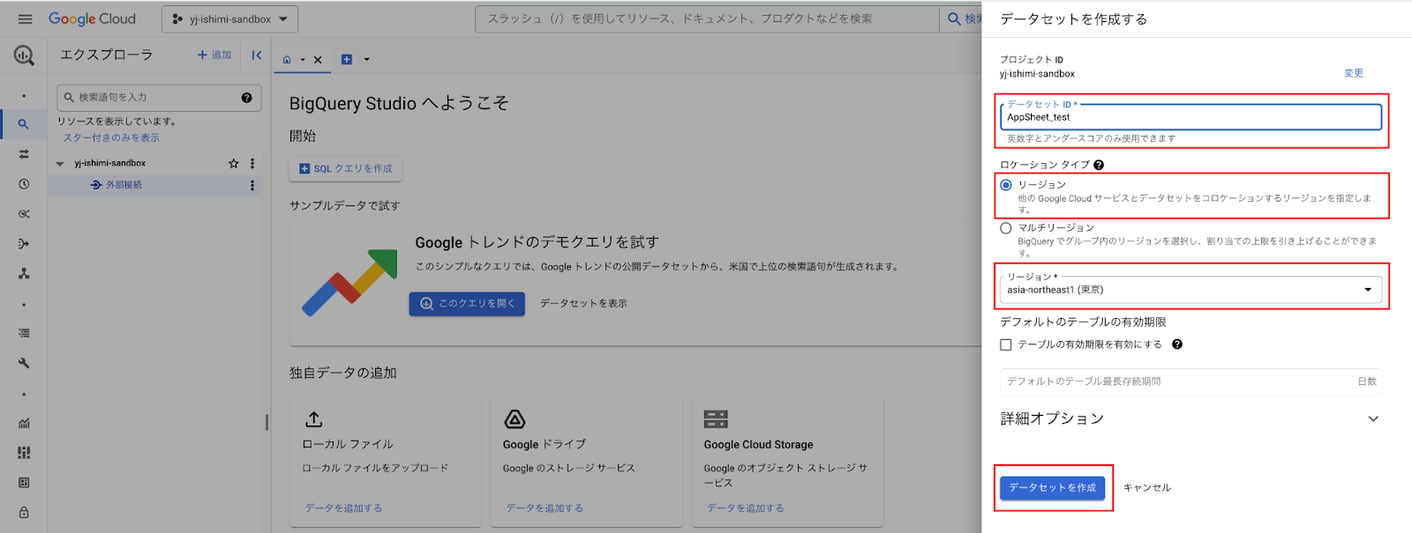
Task: Click the キャンセル button
Action: tap(1146, 488)
